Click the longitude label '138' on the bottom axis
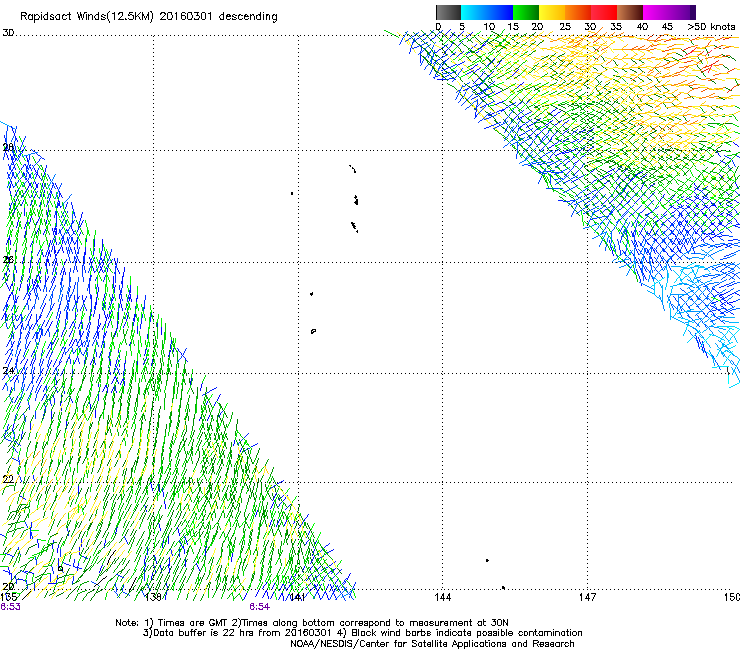The height and width of the screenshot is (650, 740). point(153,597)
